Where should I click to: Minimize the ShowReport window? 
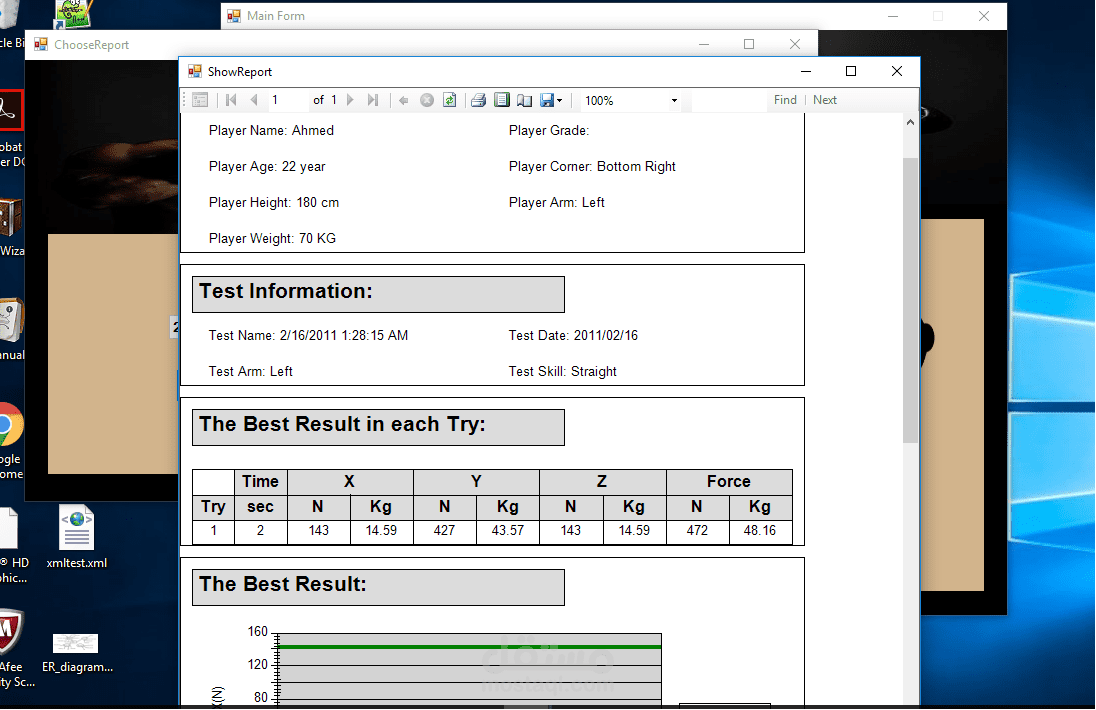click(x=805, y=71)
